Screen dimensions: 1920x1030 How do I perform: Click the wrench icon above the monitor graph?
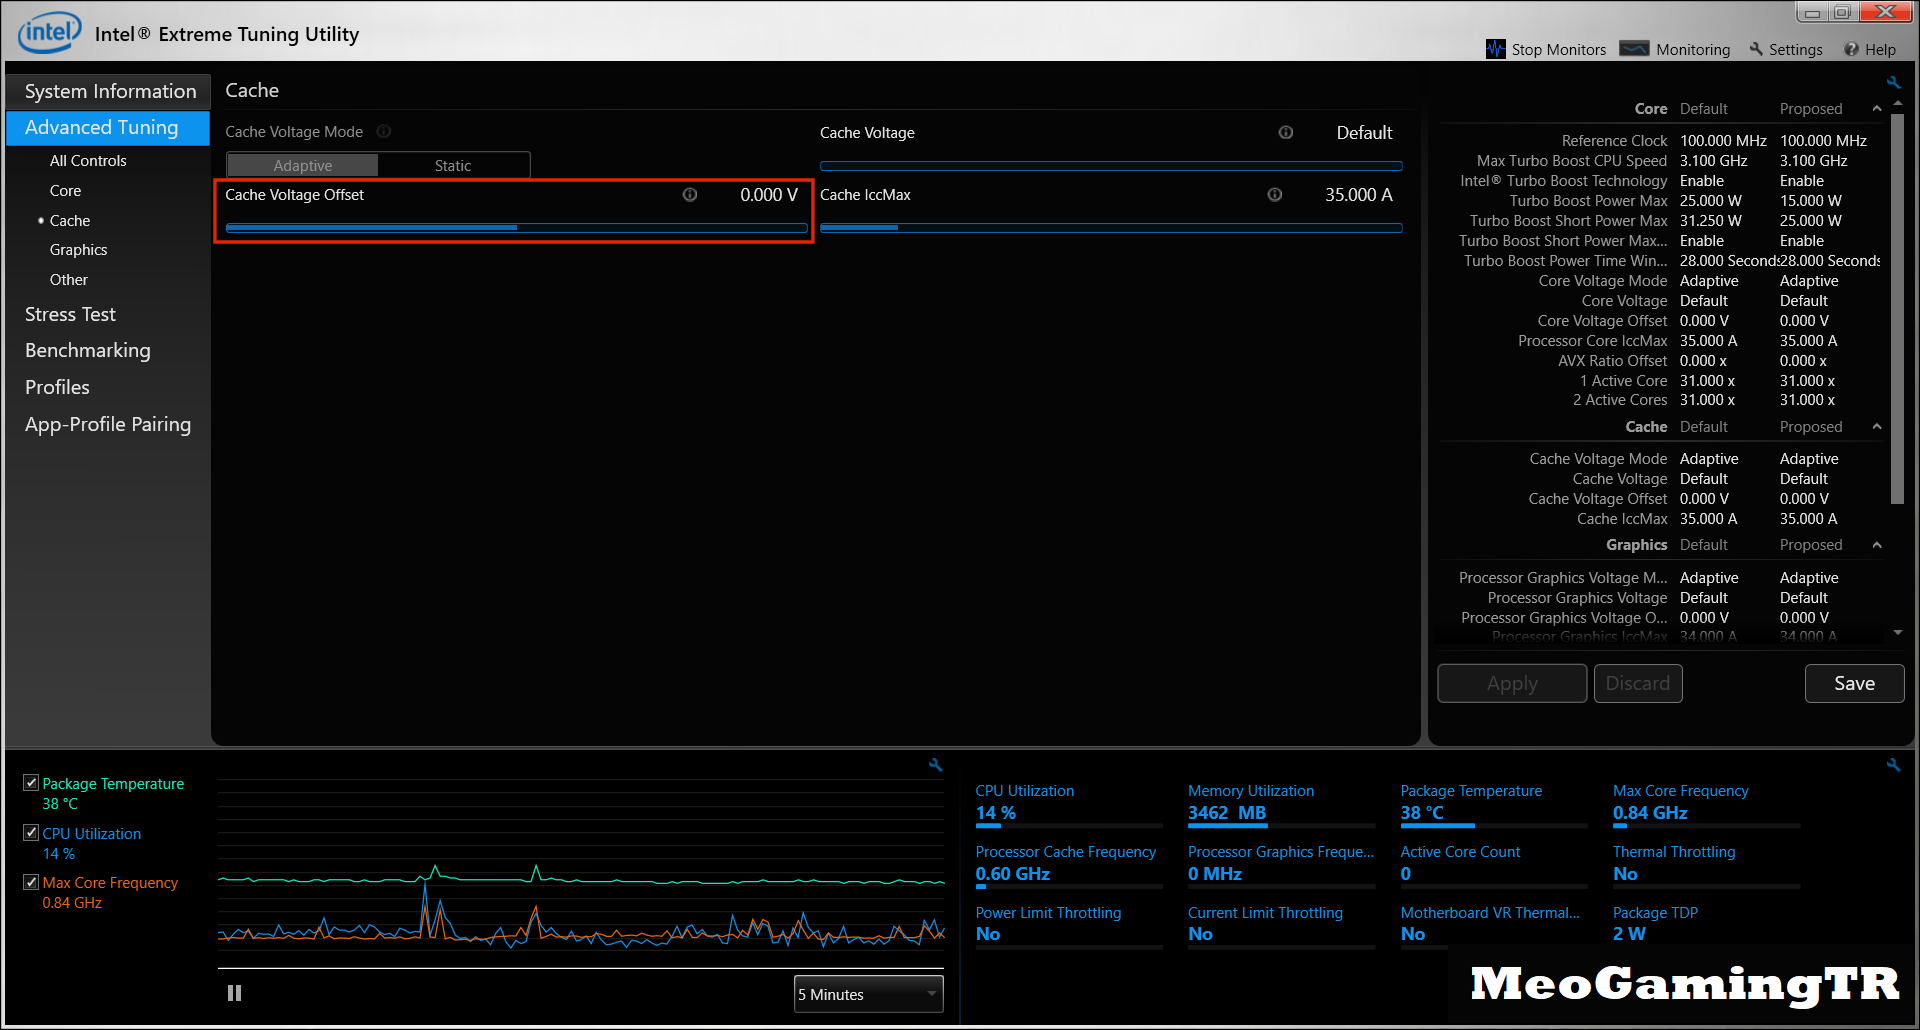pyautogui.click(x=936, y=764)
